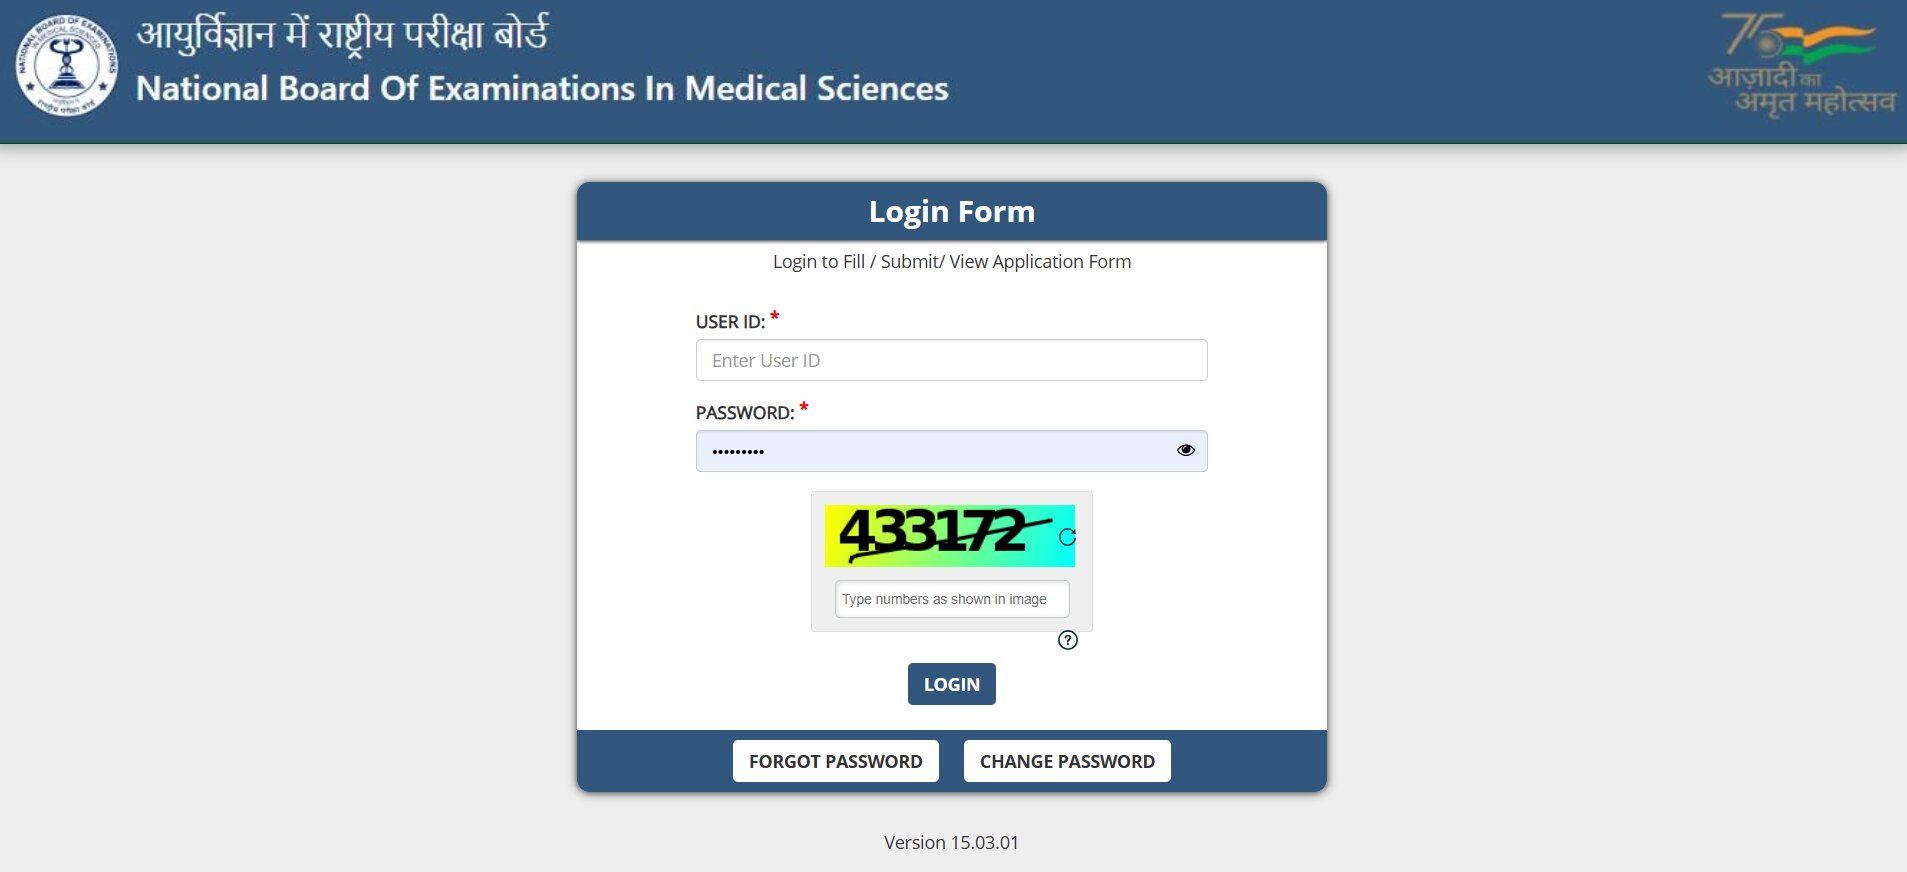Viewport: 1907px width, 872px height.
Task: Toggle password visibility eye icon
Action: click(1186, 450)
